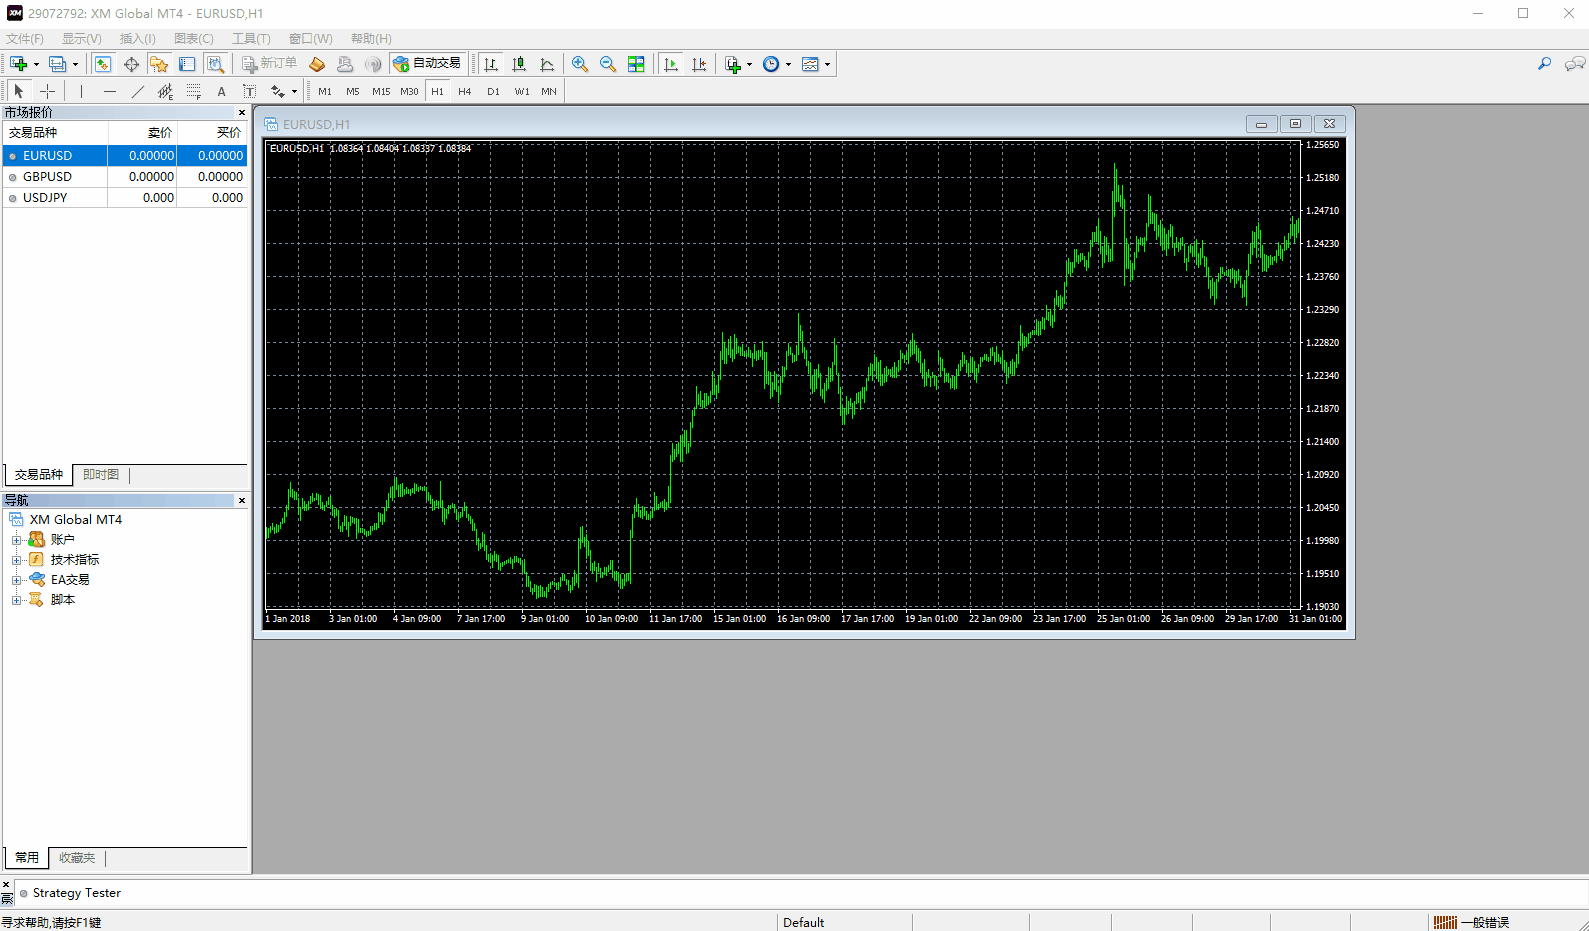The width and height of the screenshot is (1589, 931).
Task: Toggle chart auto scroll
Action: coord(671,64)
